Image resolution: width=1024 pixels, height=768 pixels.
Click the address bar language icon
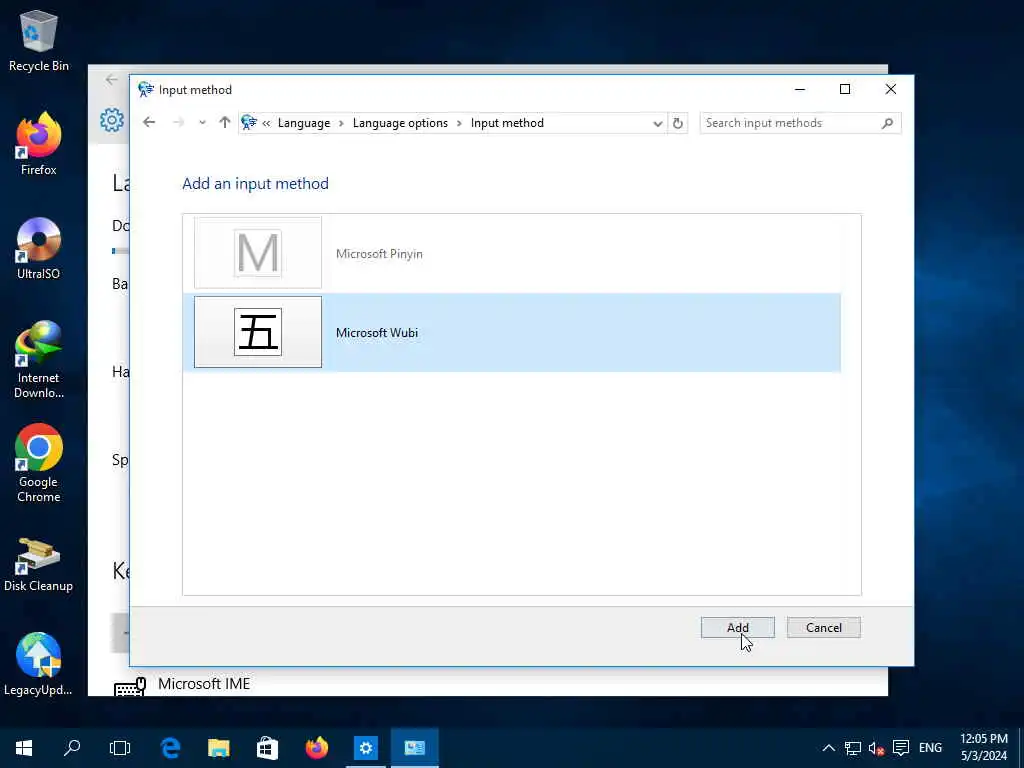(249, 122)
